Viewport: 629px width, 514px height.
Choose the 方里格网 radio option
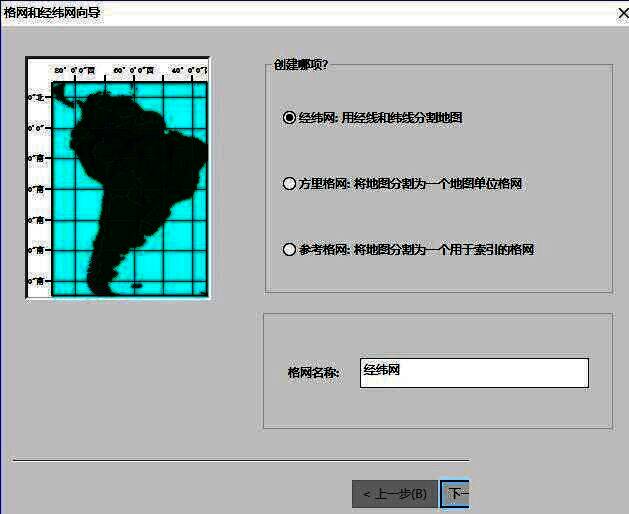290,184
